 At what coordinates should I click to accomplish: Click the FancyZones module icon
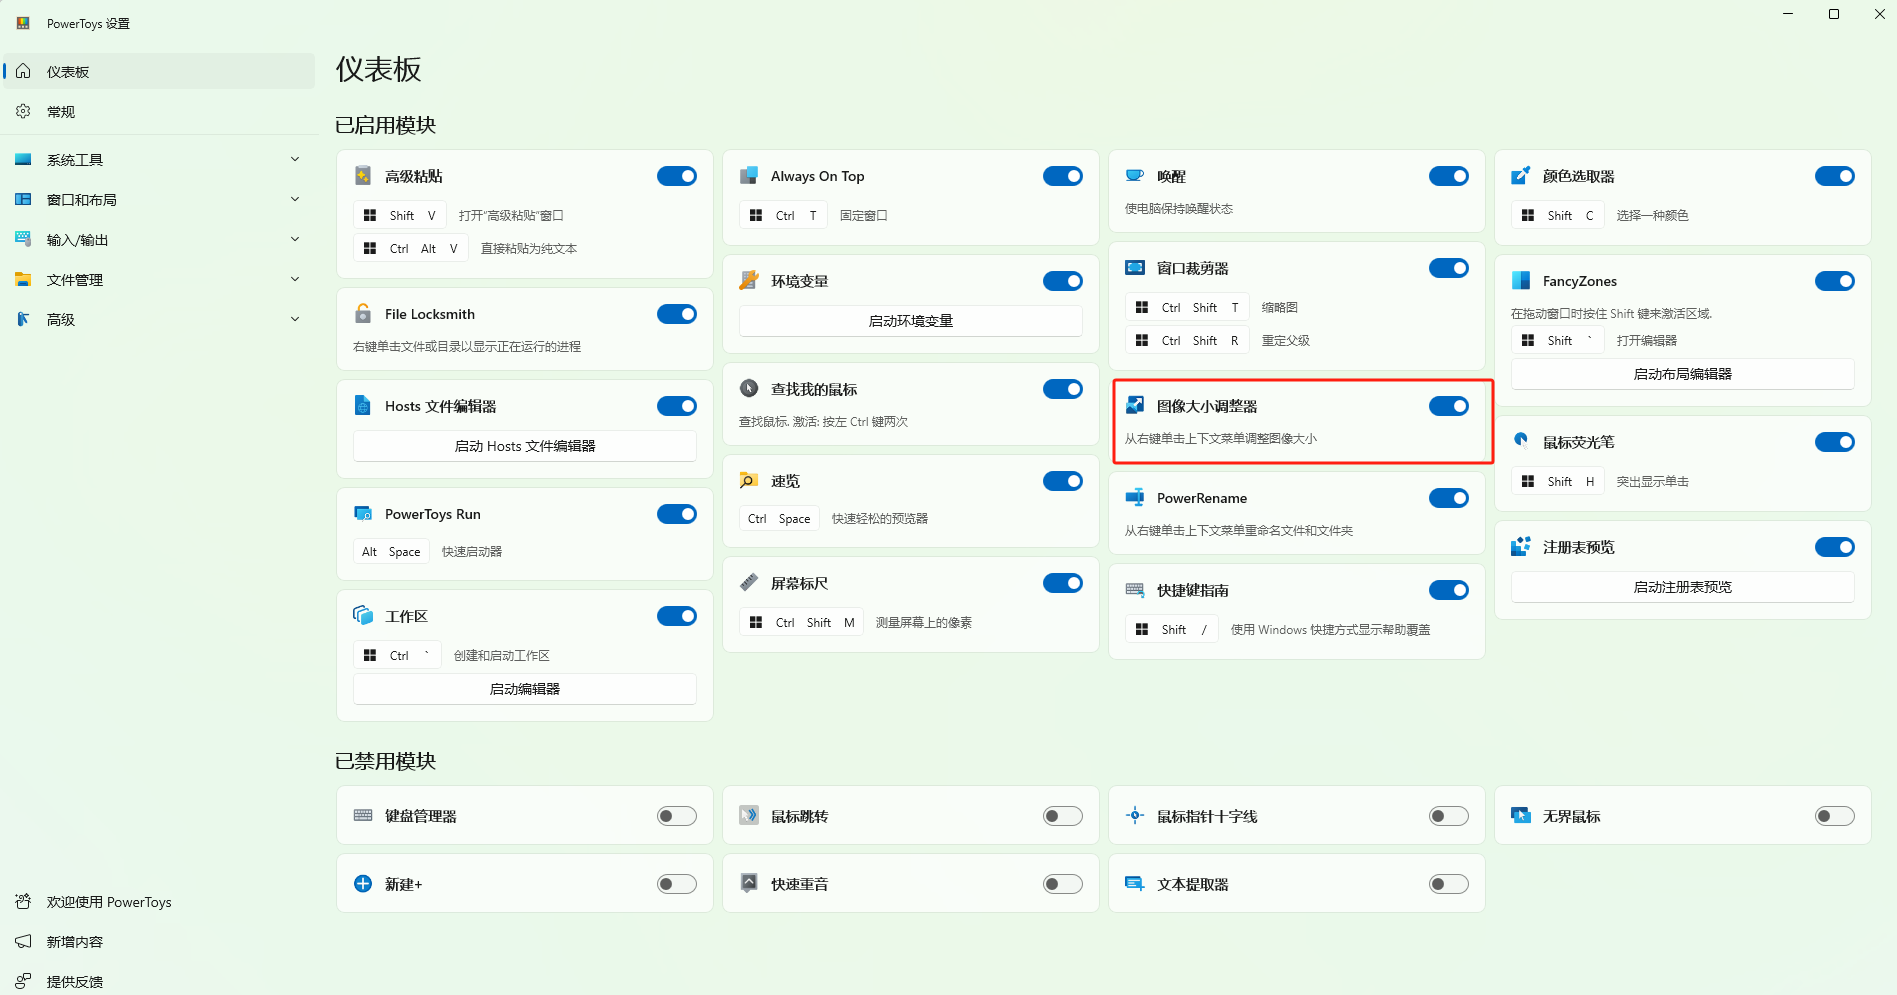tap(1521, 281)
